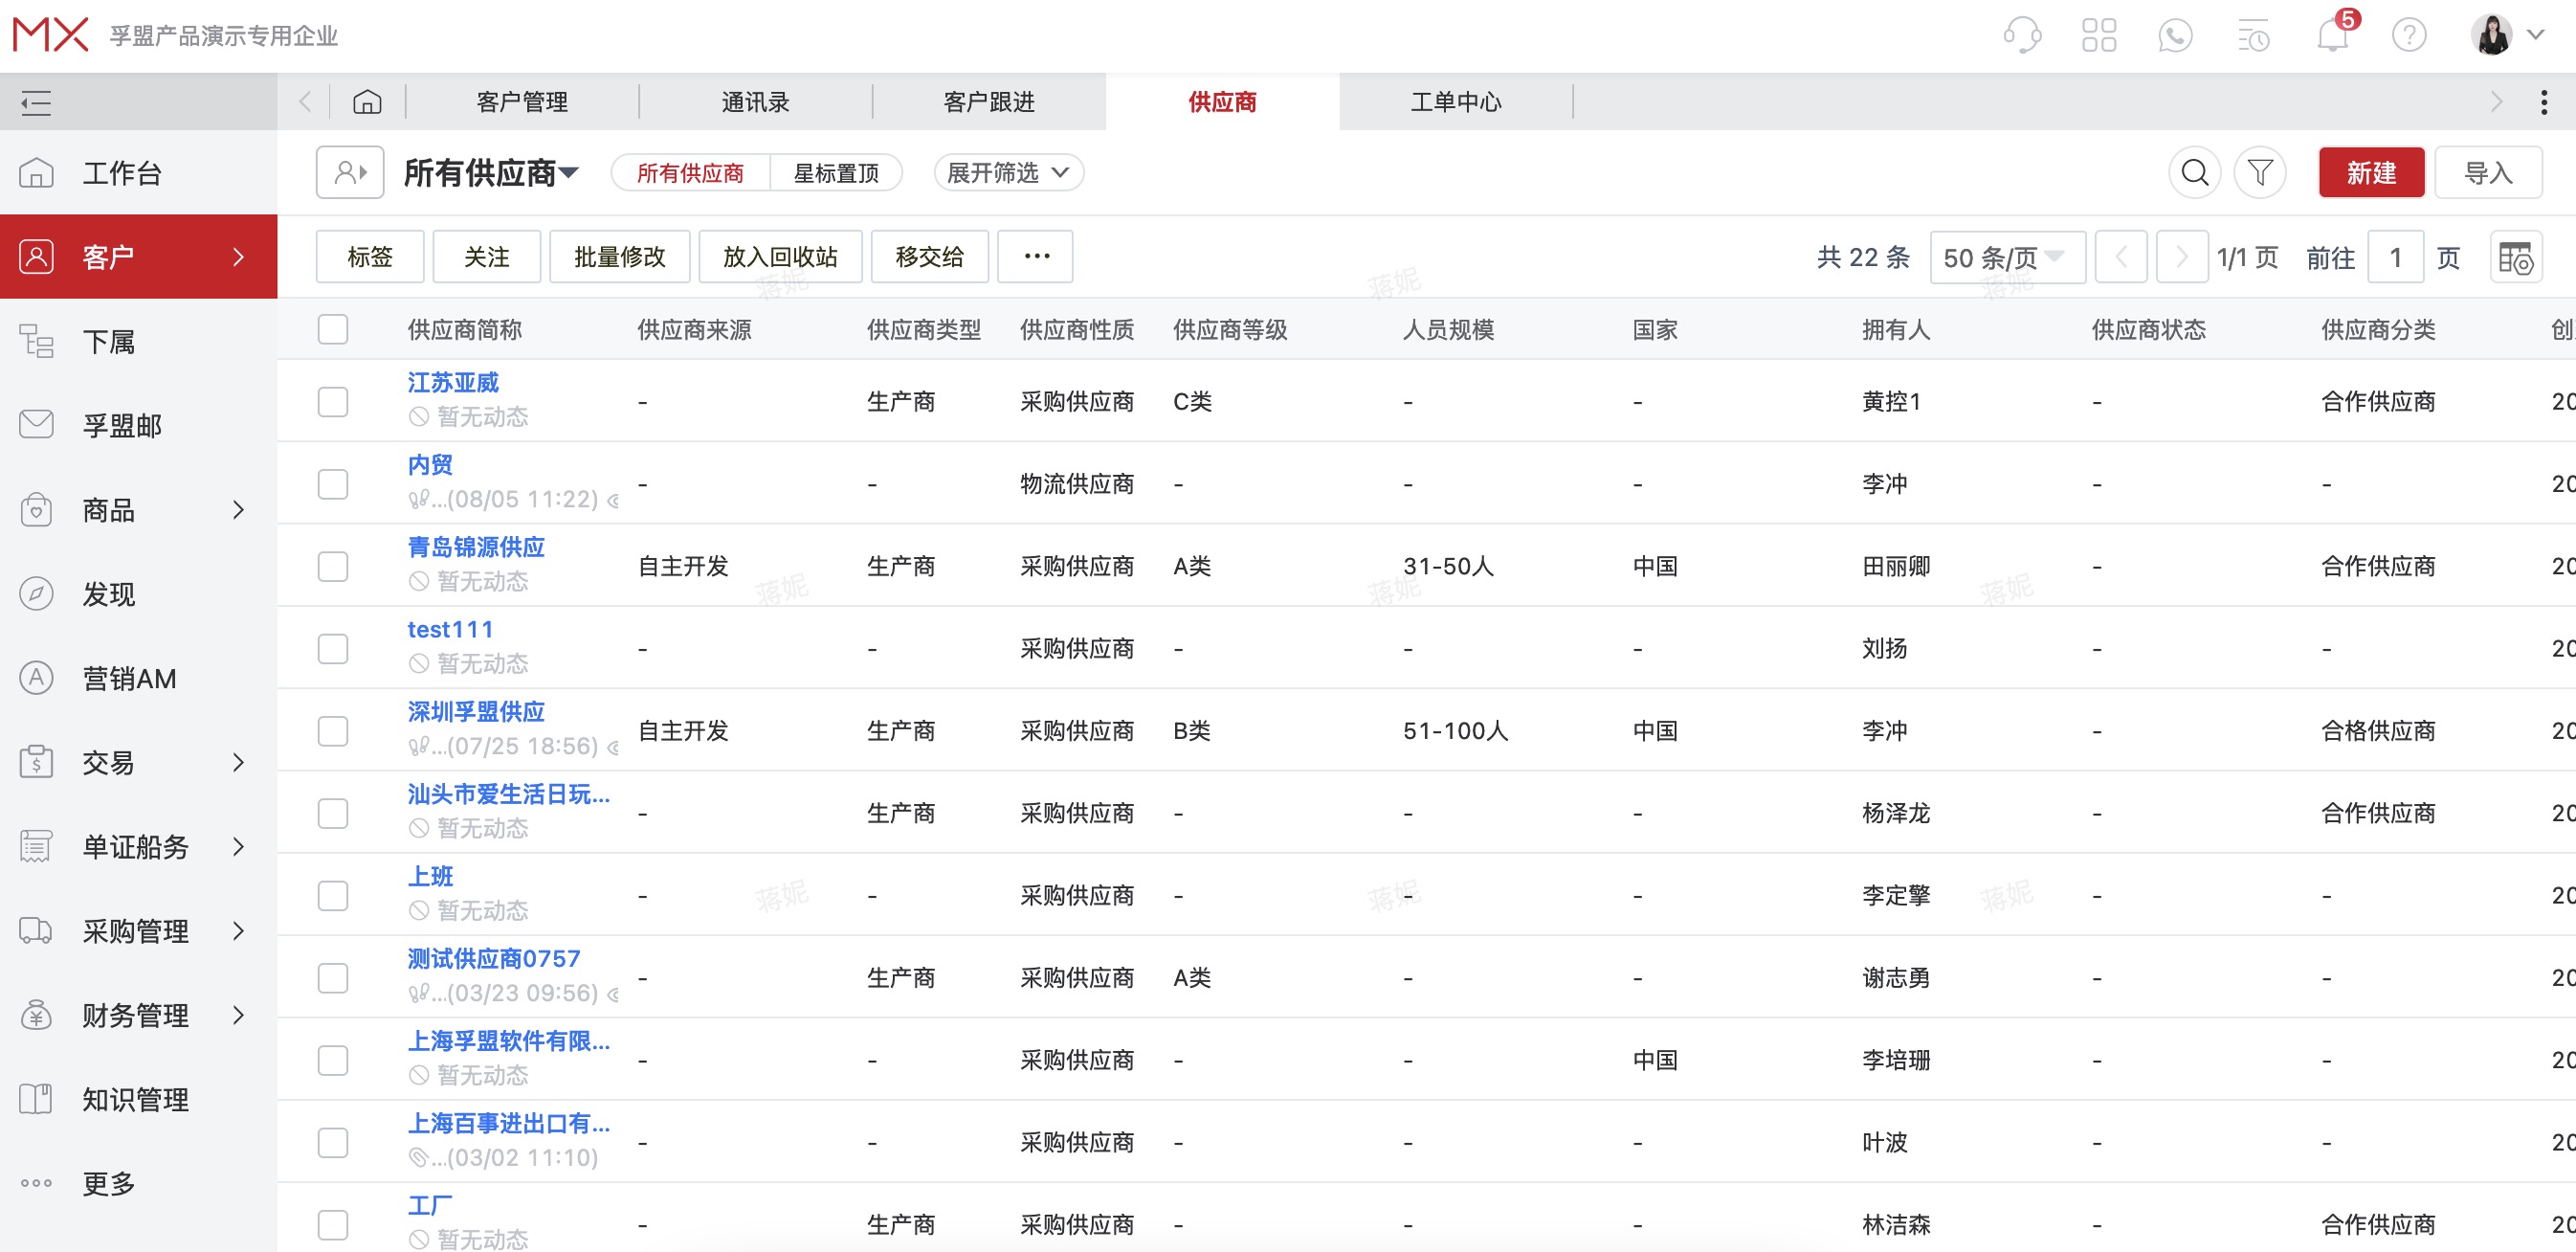Click the 新建 button to create supplier
The height and width of the screenshot is (1252, 2576).
(2371, 172)
